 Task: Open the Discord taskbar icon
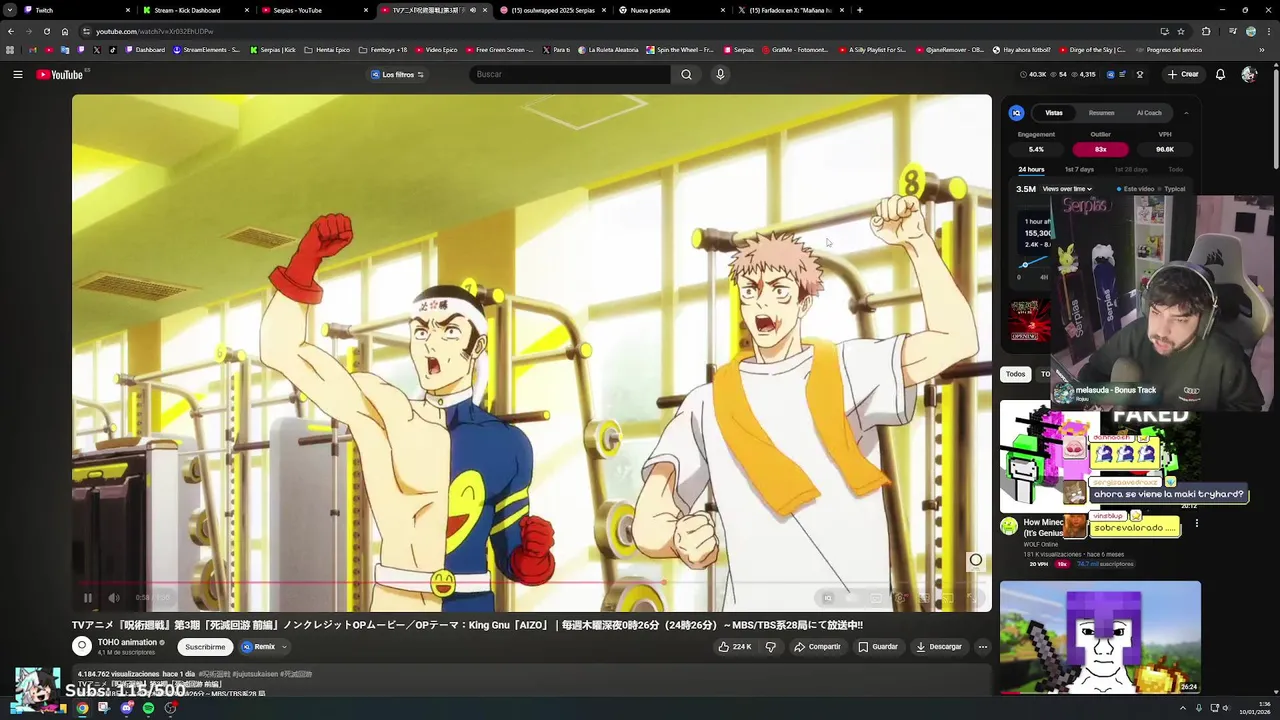[x=126, y=708]
